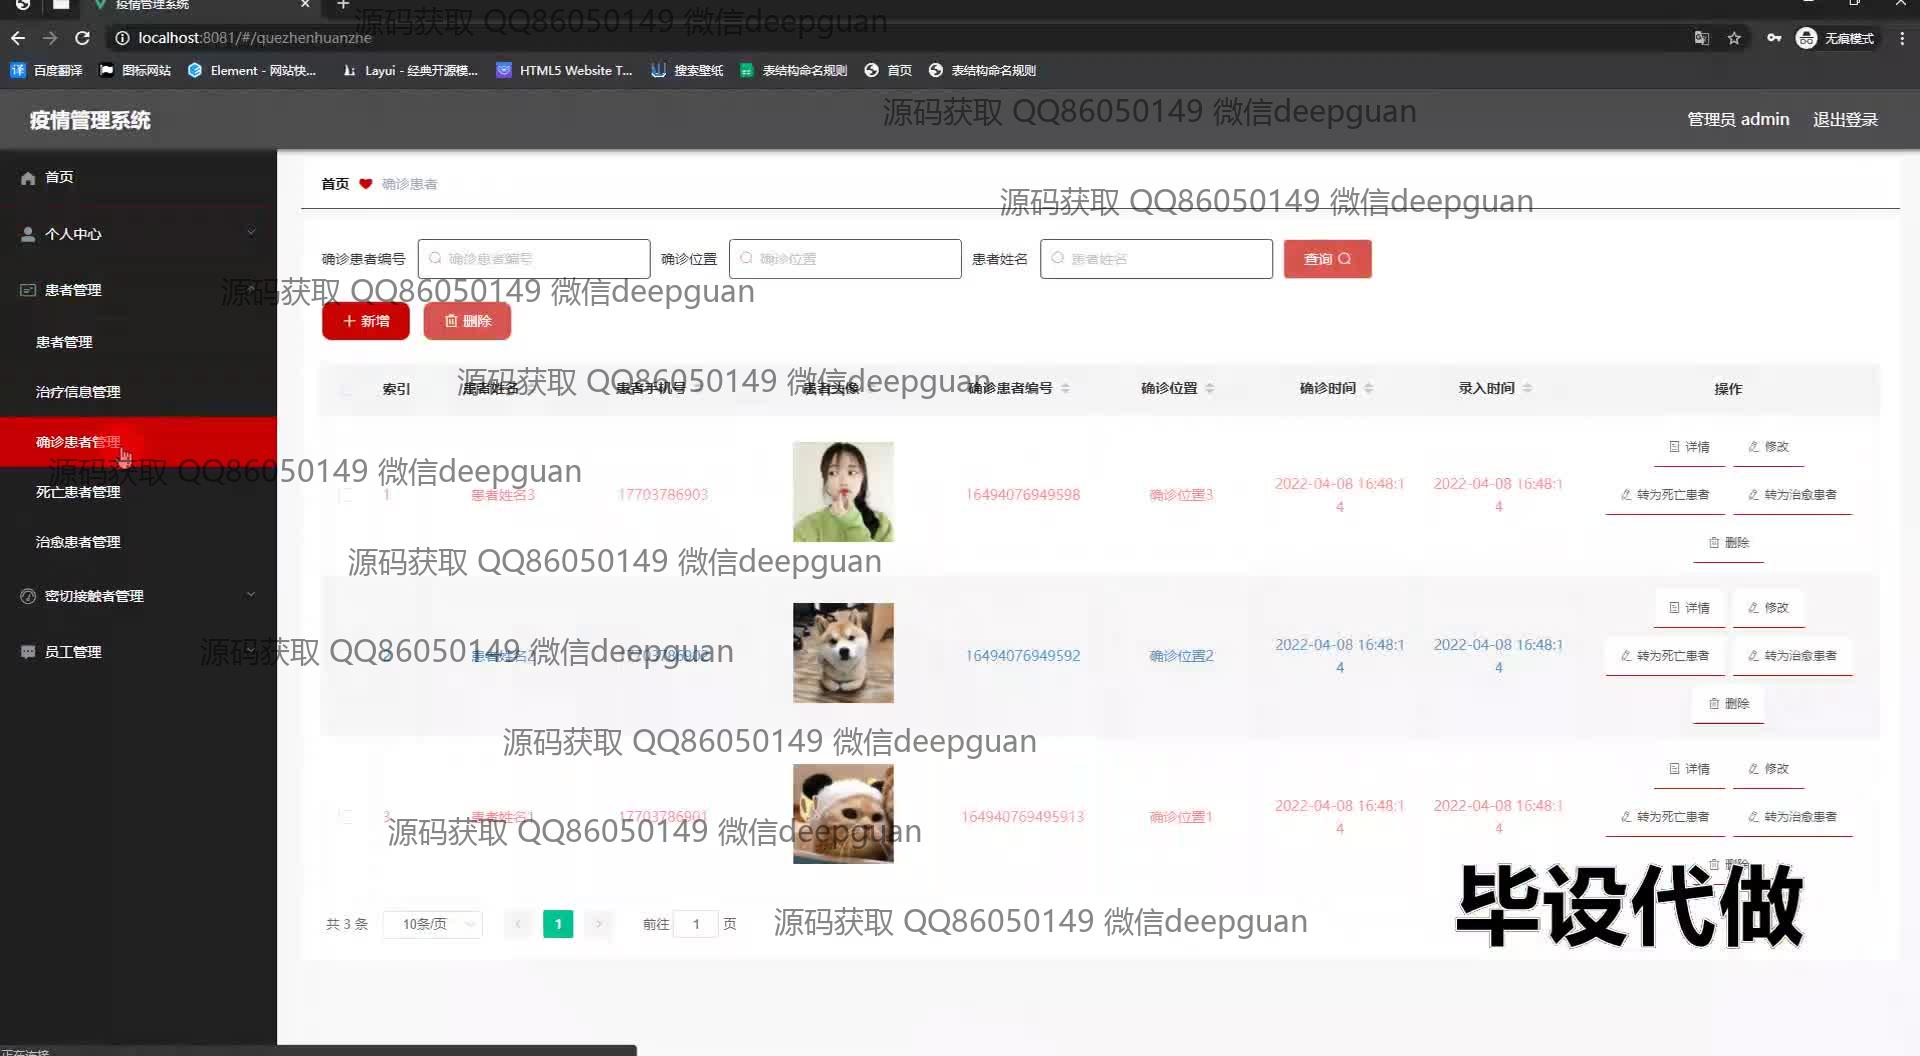Click the 员工管理 sidebar icon
The height and width of the screenshot is (1056, 1920).
pyautogui.click(x=28, y=652)
